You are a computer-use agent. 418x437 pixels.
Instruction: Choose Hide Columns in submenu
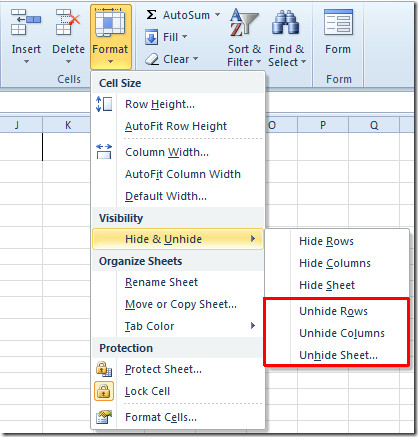[337, 263]
